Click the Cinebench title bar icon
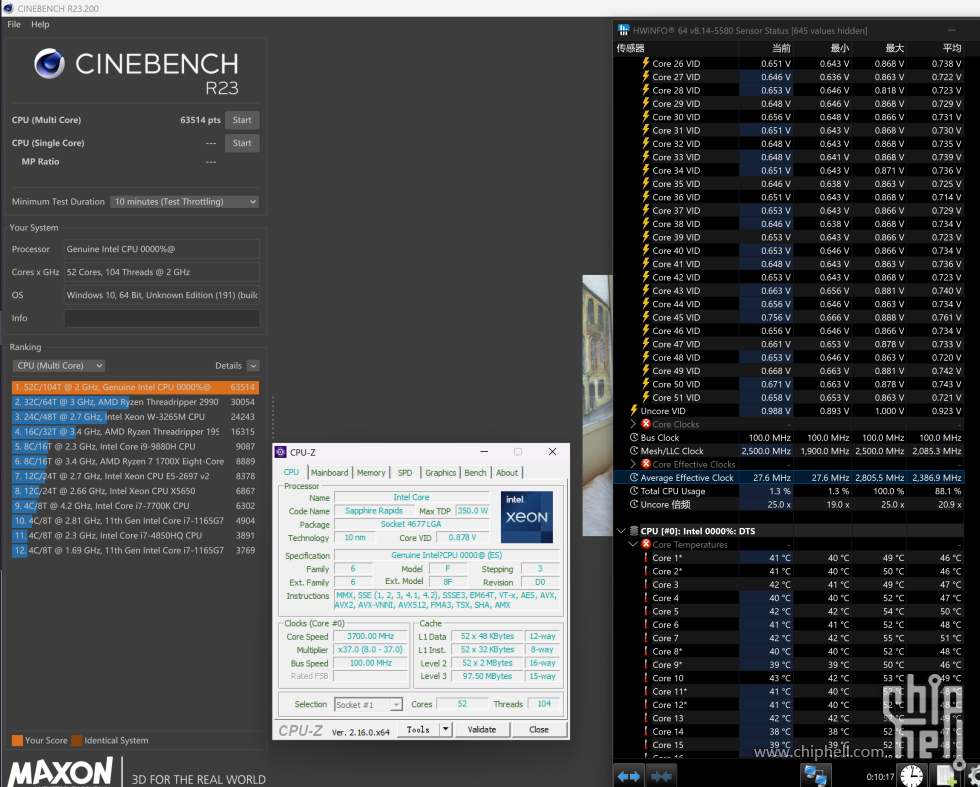 pyautogui.click(x=8, y=8)
